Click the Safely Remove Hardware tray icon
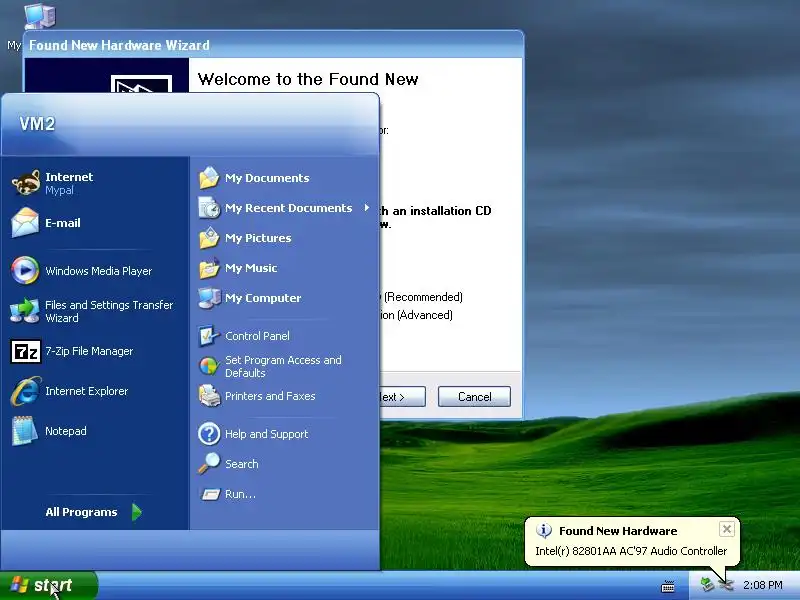Viewport: 800px width, 600px height. (x=707, y=584)
